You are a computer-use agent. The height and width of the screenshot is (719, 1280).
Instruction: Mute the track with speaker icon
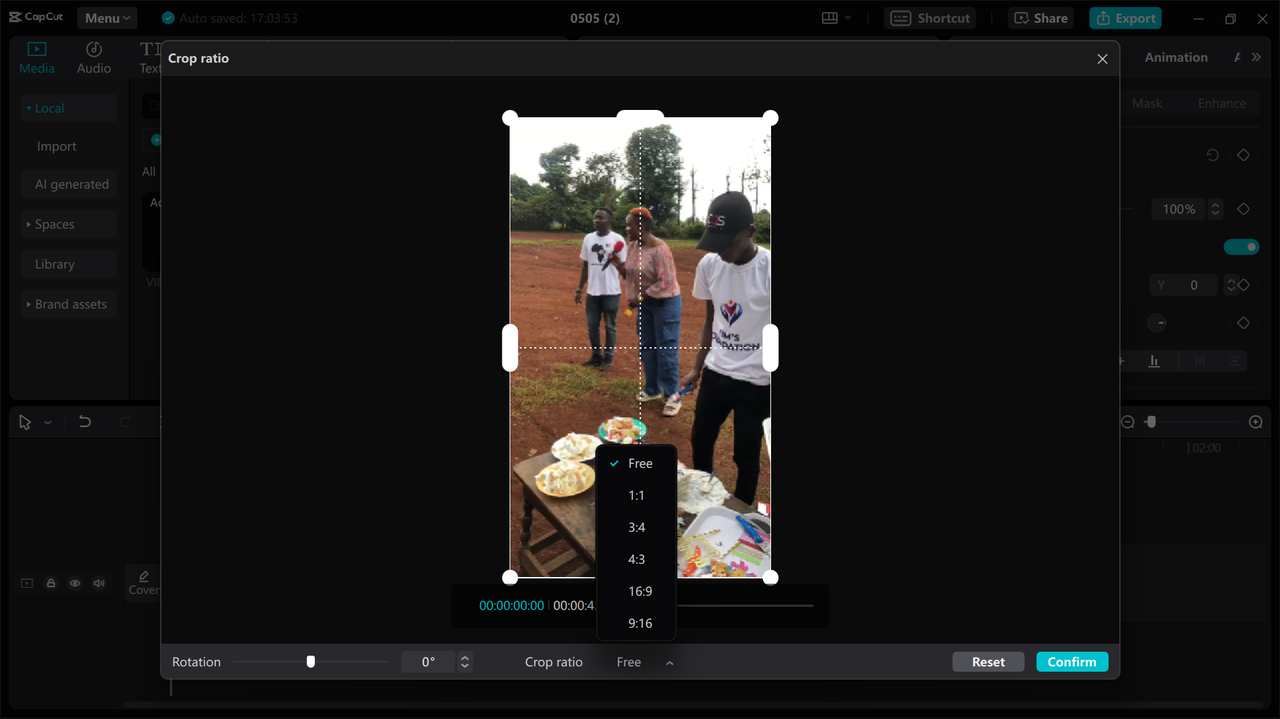click(99, 583)
